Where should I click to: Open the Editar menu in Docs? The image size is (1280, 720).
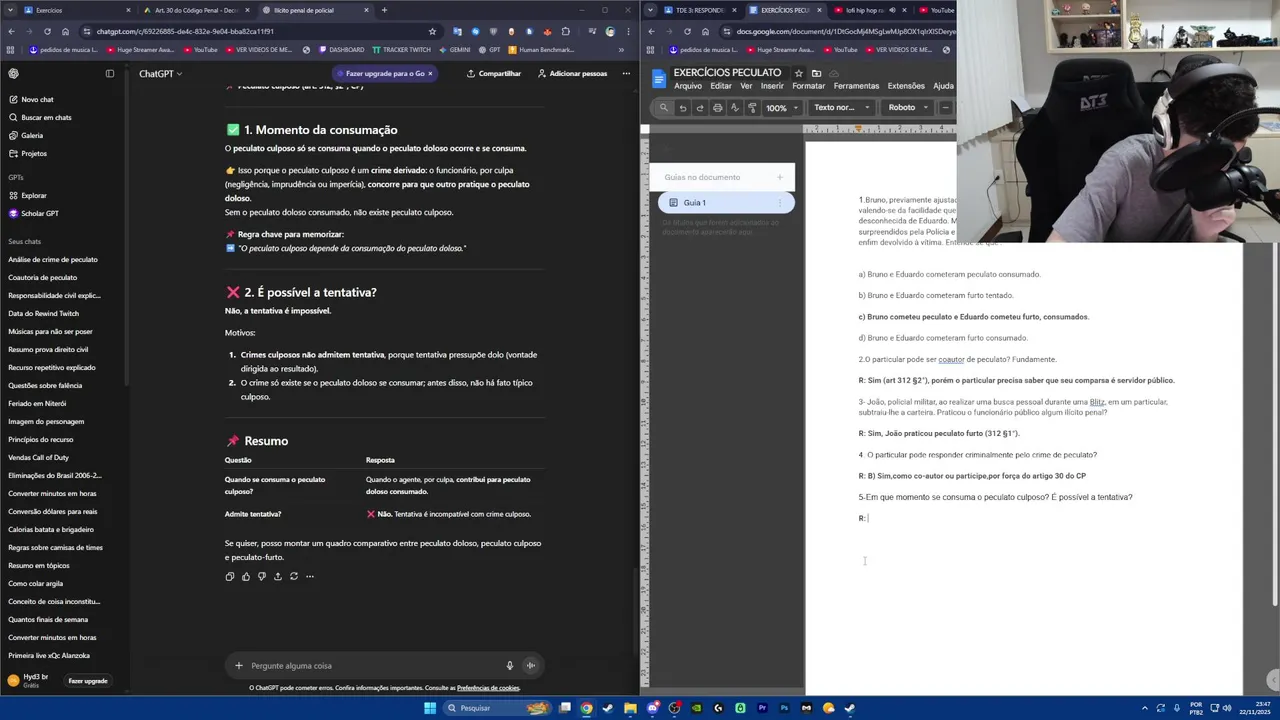pos(721,86)
